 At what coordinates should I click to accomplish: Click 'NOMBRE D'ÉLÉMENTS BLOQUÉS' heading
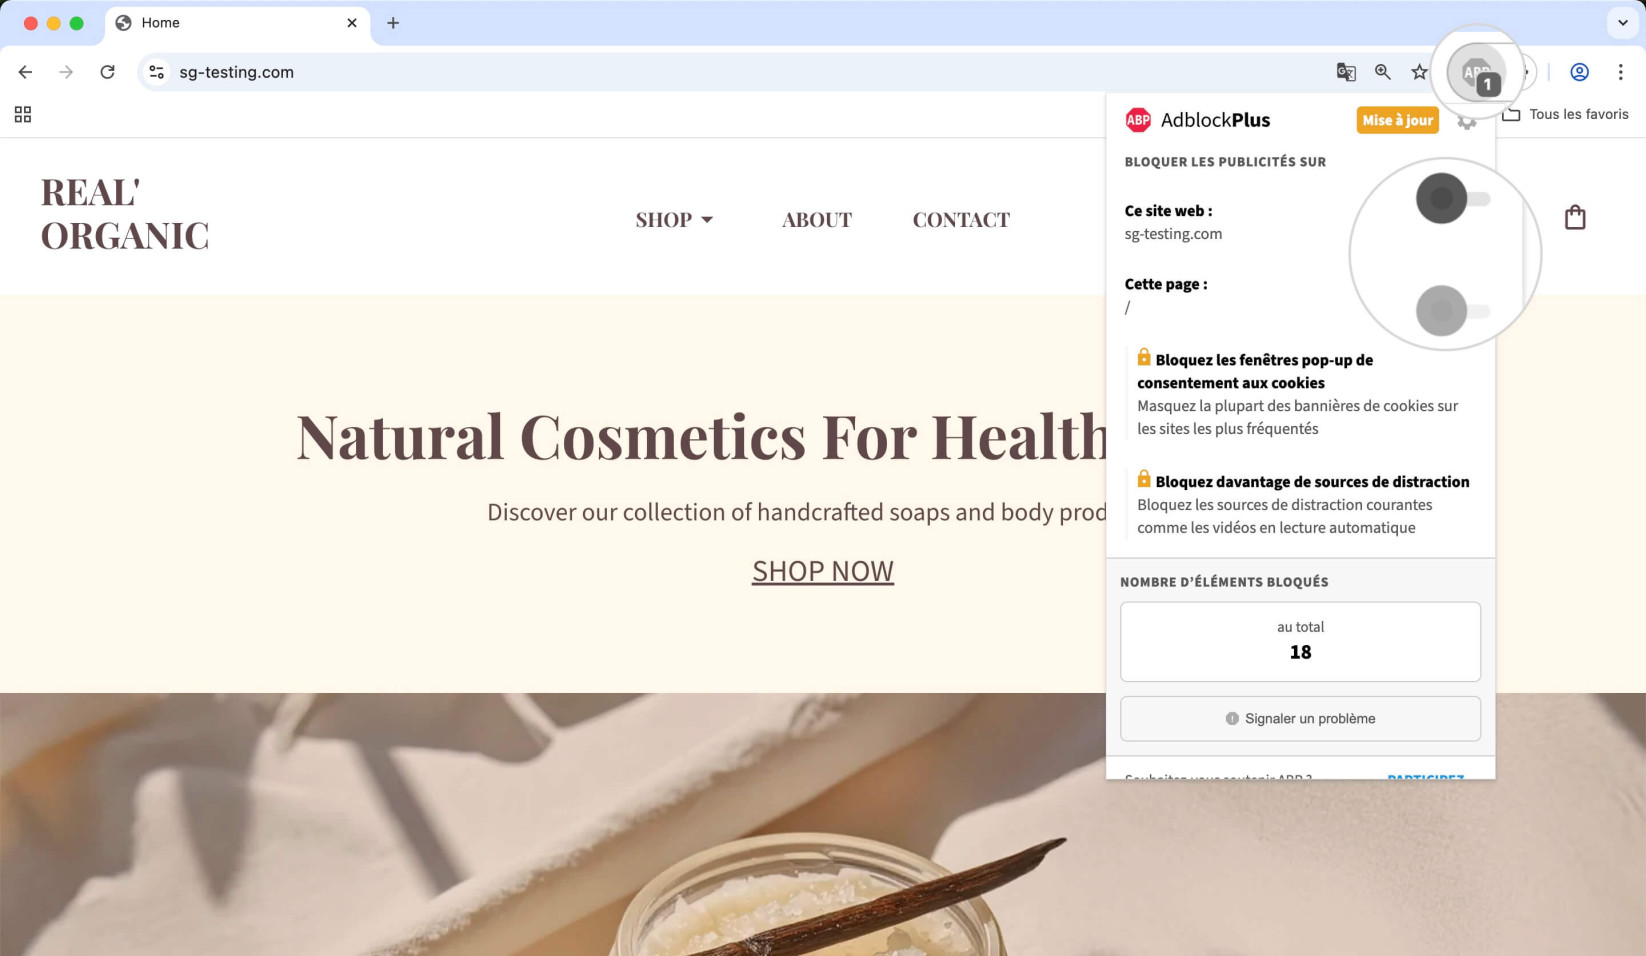[1224, 582]
